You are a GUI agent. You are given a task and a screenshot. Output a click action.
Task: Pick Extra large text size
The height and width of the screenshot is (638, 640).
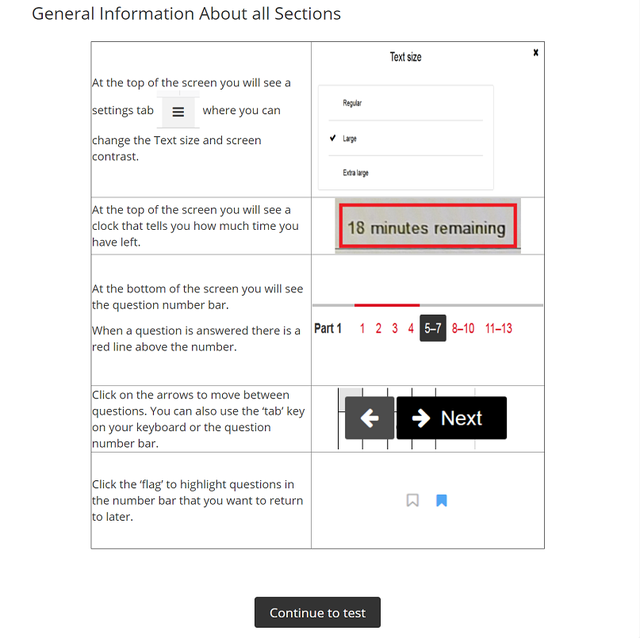[x=355, y=173]
